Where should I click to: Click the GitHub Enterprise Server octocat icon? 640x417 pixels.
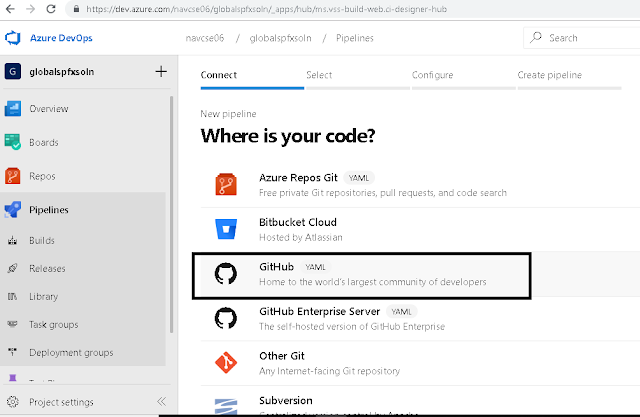[226, 318]
